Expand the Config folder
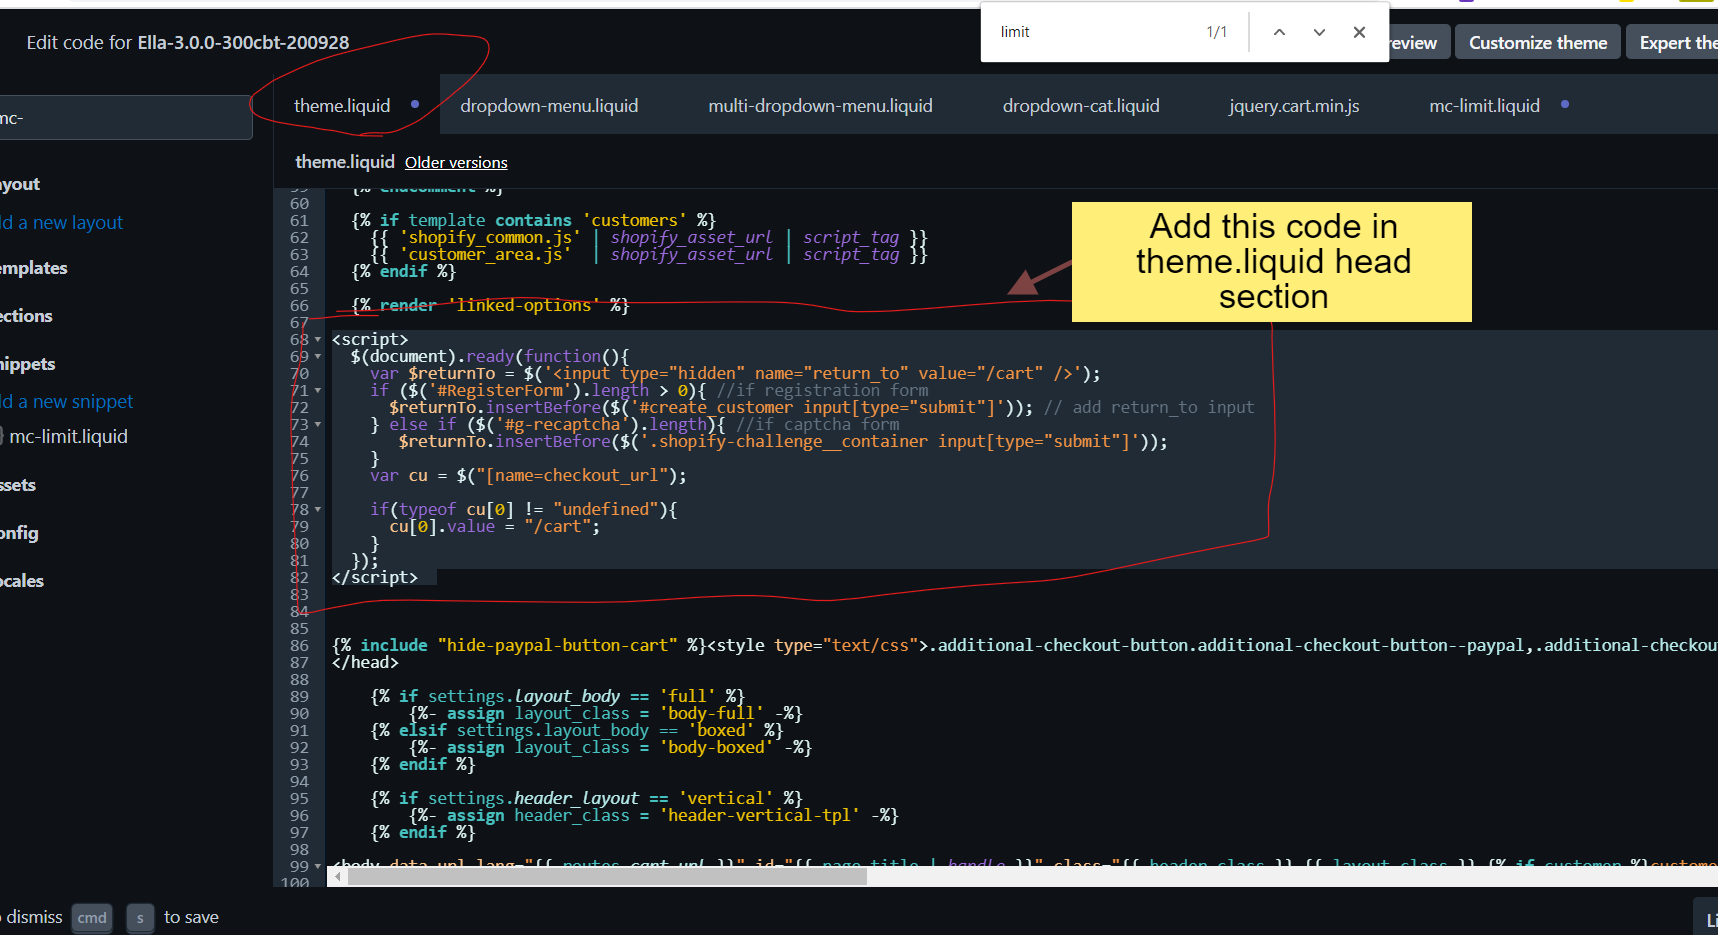 point(19,533)
